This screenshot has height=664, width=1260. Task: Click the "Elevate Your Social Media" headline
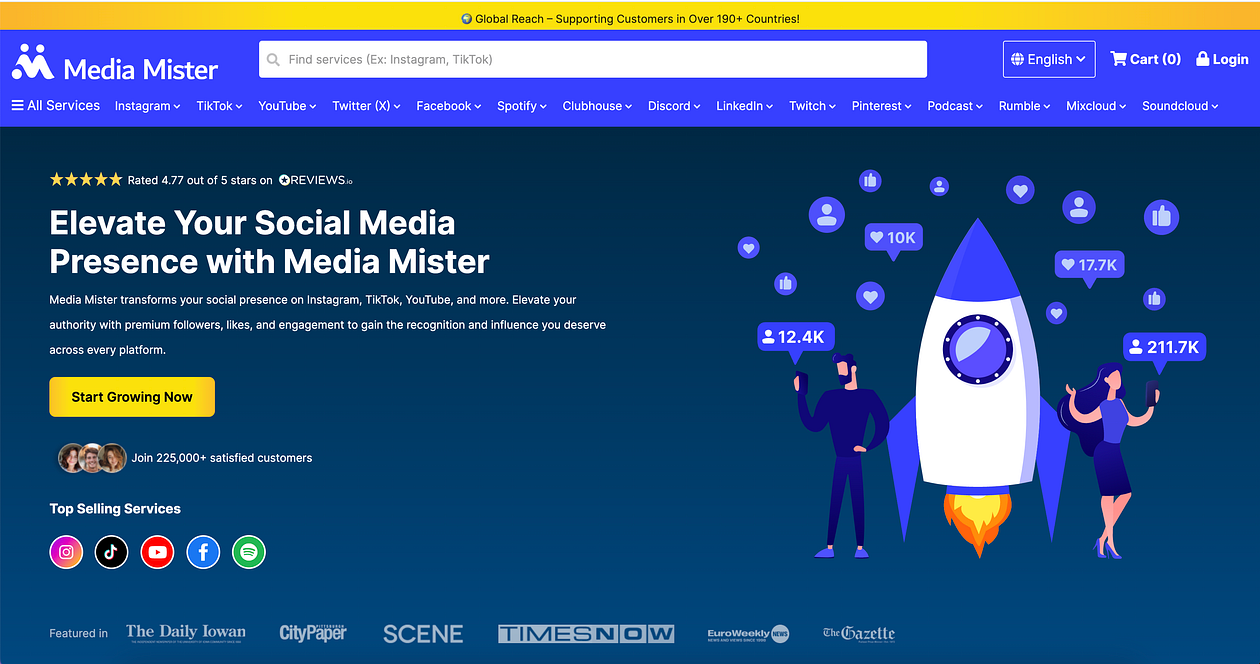(x=252, y=222)
